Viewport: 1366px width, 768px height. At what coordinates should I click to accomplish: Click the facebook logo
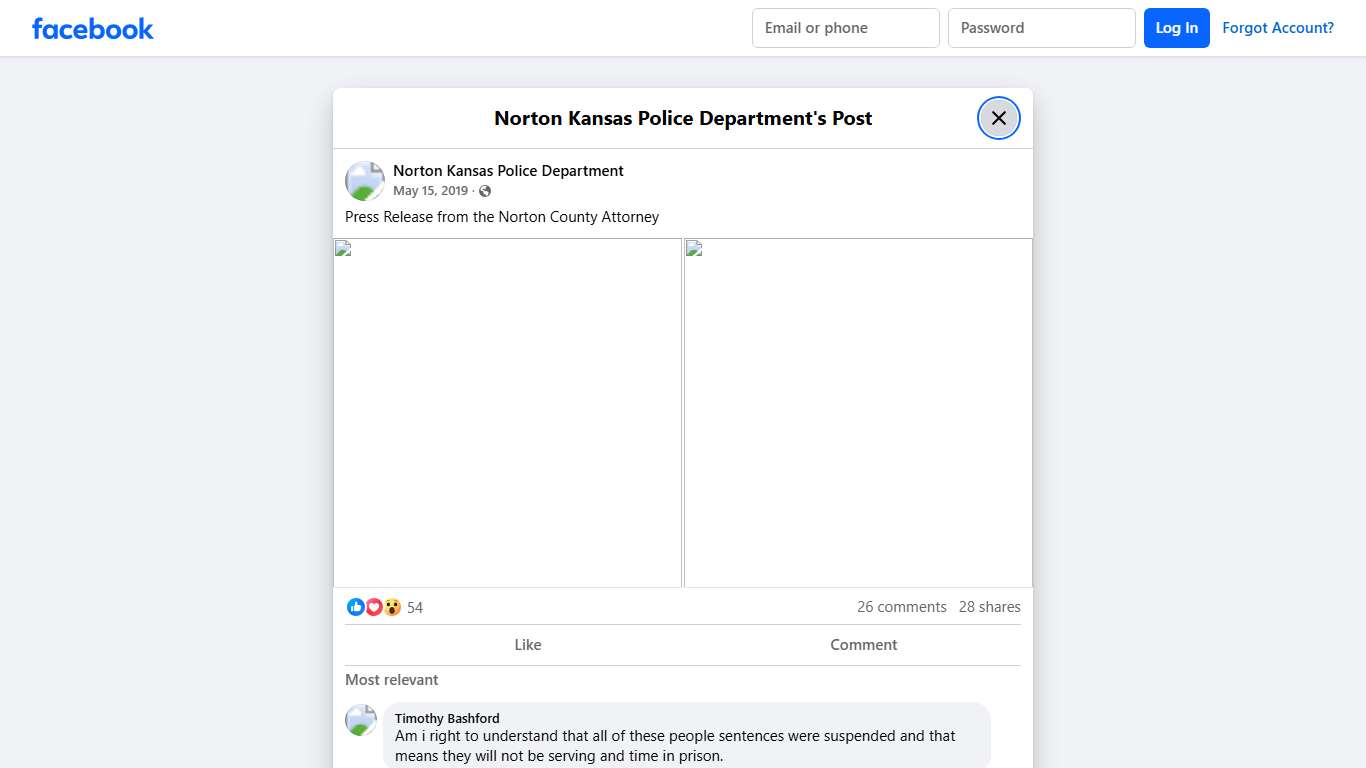(x=92, y=28)
